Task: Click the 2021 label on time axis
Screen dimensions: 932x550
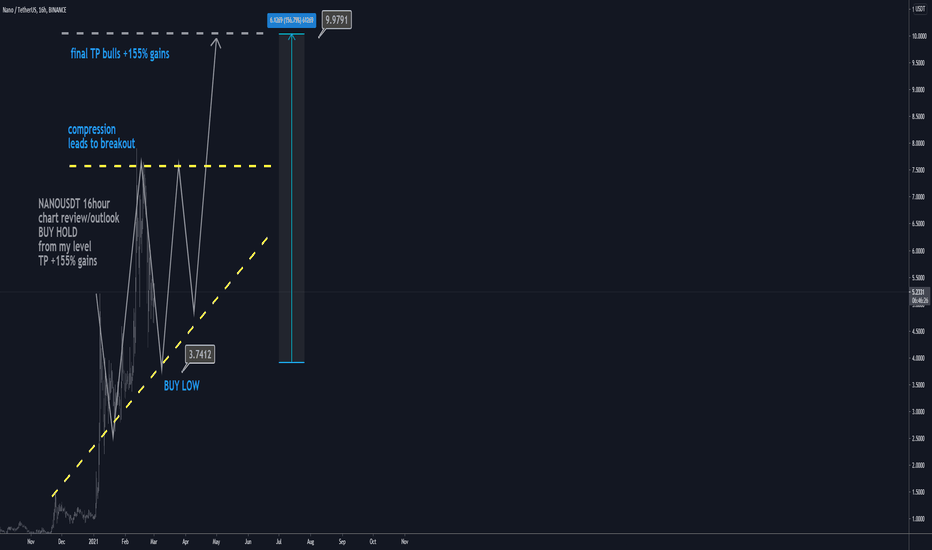Action: pos(93,542)
